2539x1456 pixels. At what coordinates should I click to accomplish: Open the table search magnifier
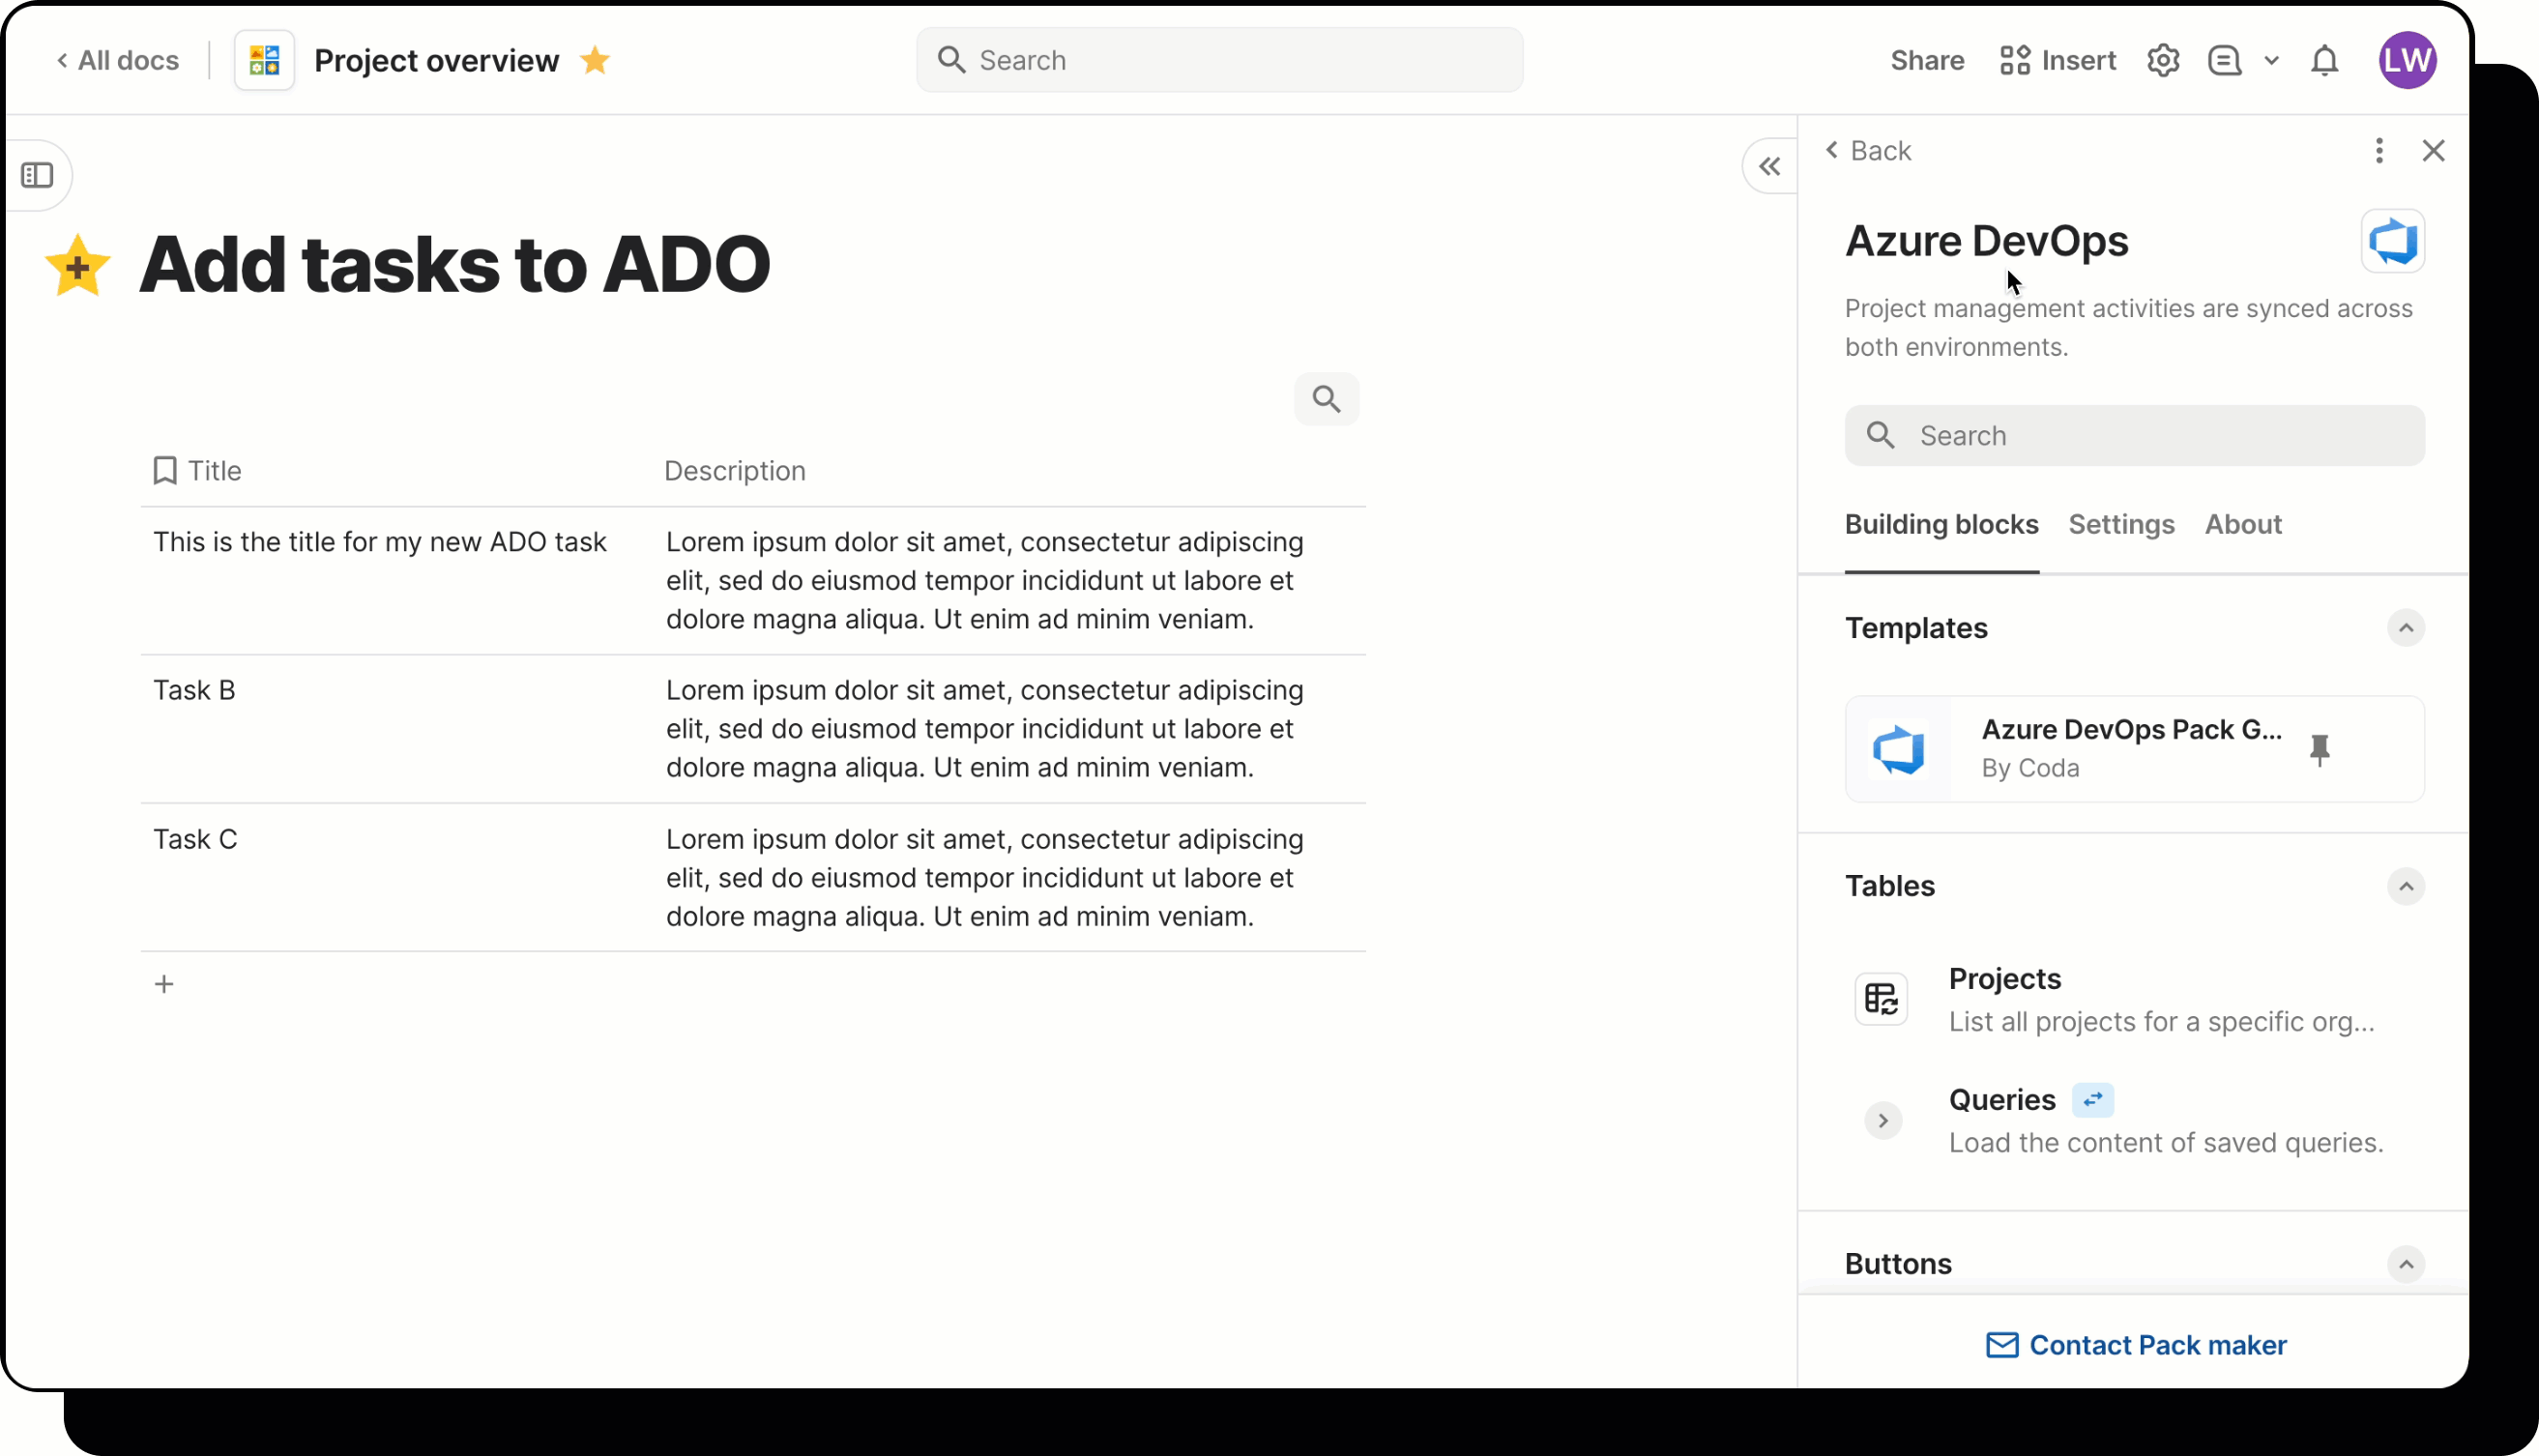pyautogui.click(x=1326, y=398)
